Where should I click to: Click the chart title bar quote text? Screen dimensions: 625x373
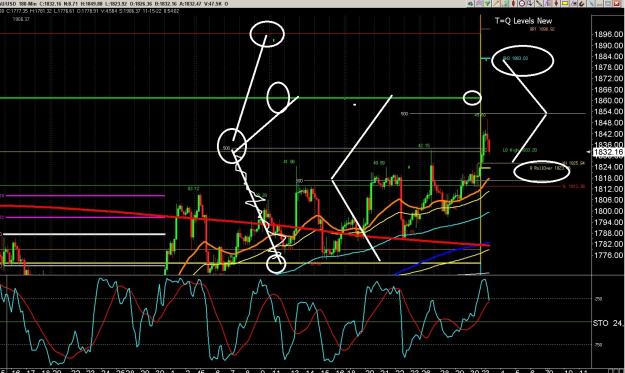tap(114, 4)
